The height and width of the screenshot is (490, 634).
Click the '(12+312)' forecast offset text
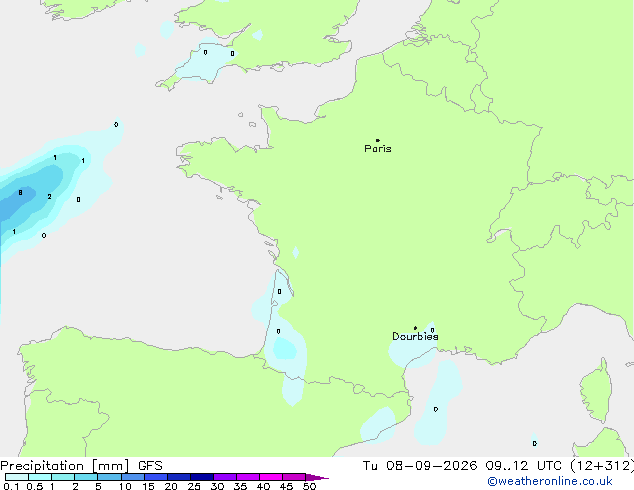[x=602, y=466]
